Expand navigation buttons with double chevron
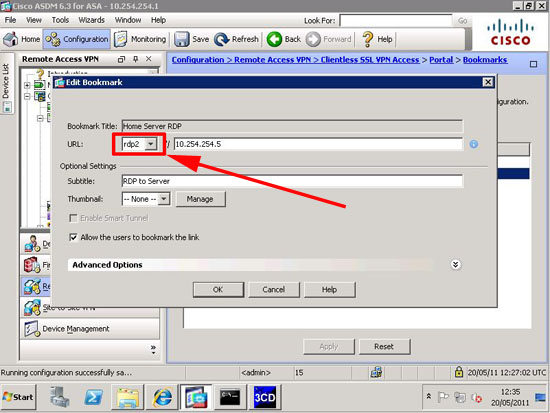This screenshot has width=550, height=413. pyautogui.click(x=153, y=349)
